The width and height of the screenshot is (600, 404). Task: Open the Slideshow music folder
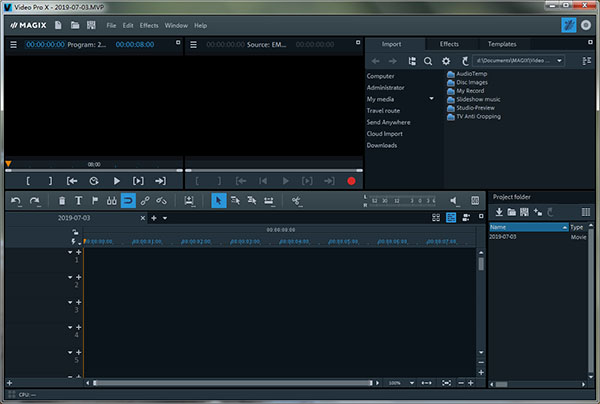pyautogui.click(x=474, y=99)
